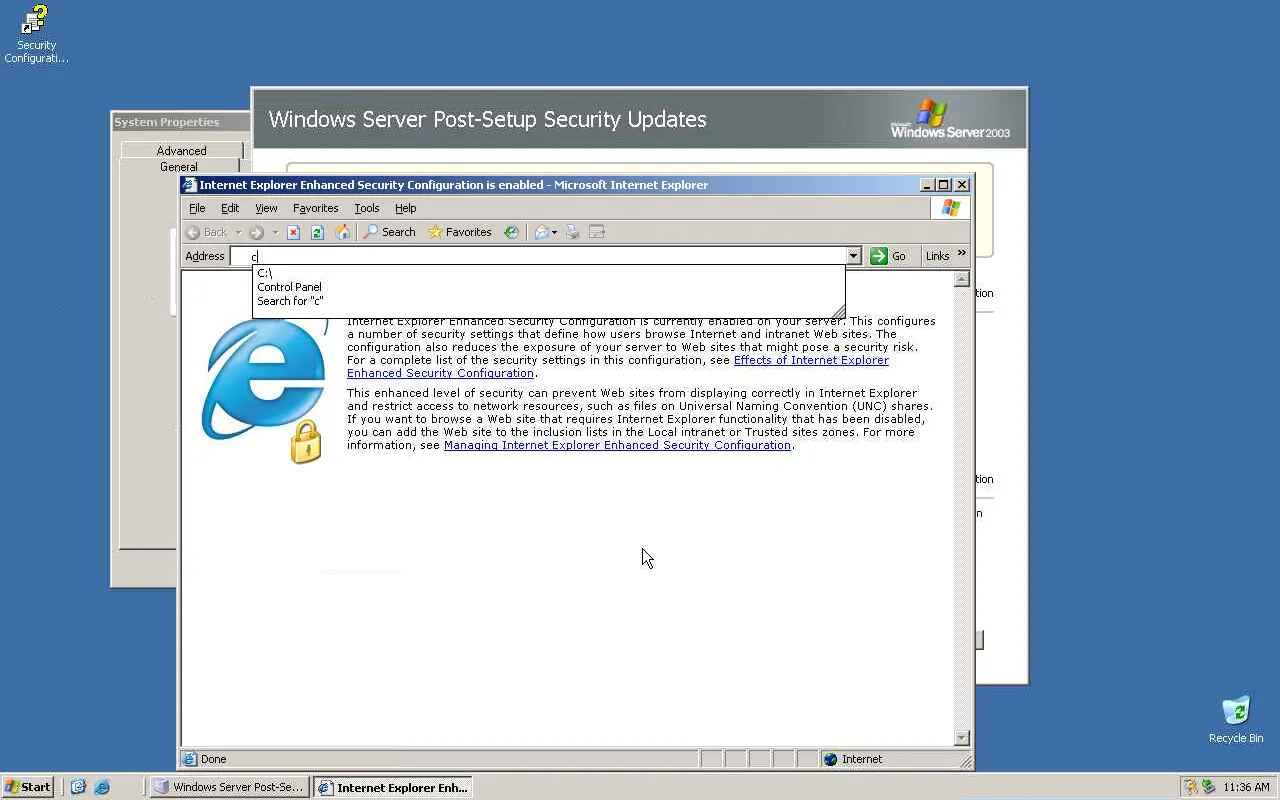Close the Internet Explorer window
Viewport: 1280px width, 800px height.
(962, 185)
